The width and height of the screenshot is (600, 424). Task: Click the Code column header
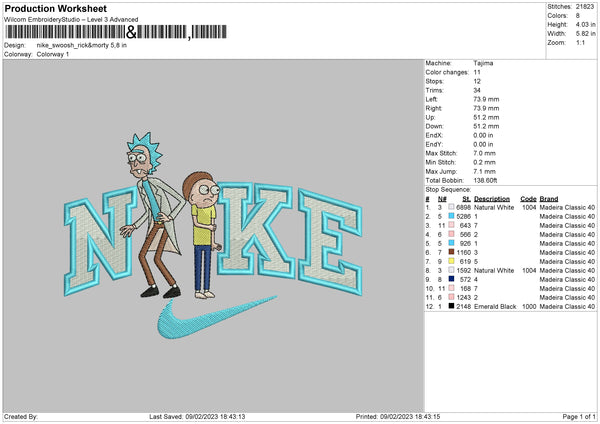click(528, 198)
